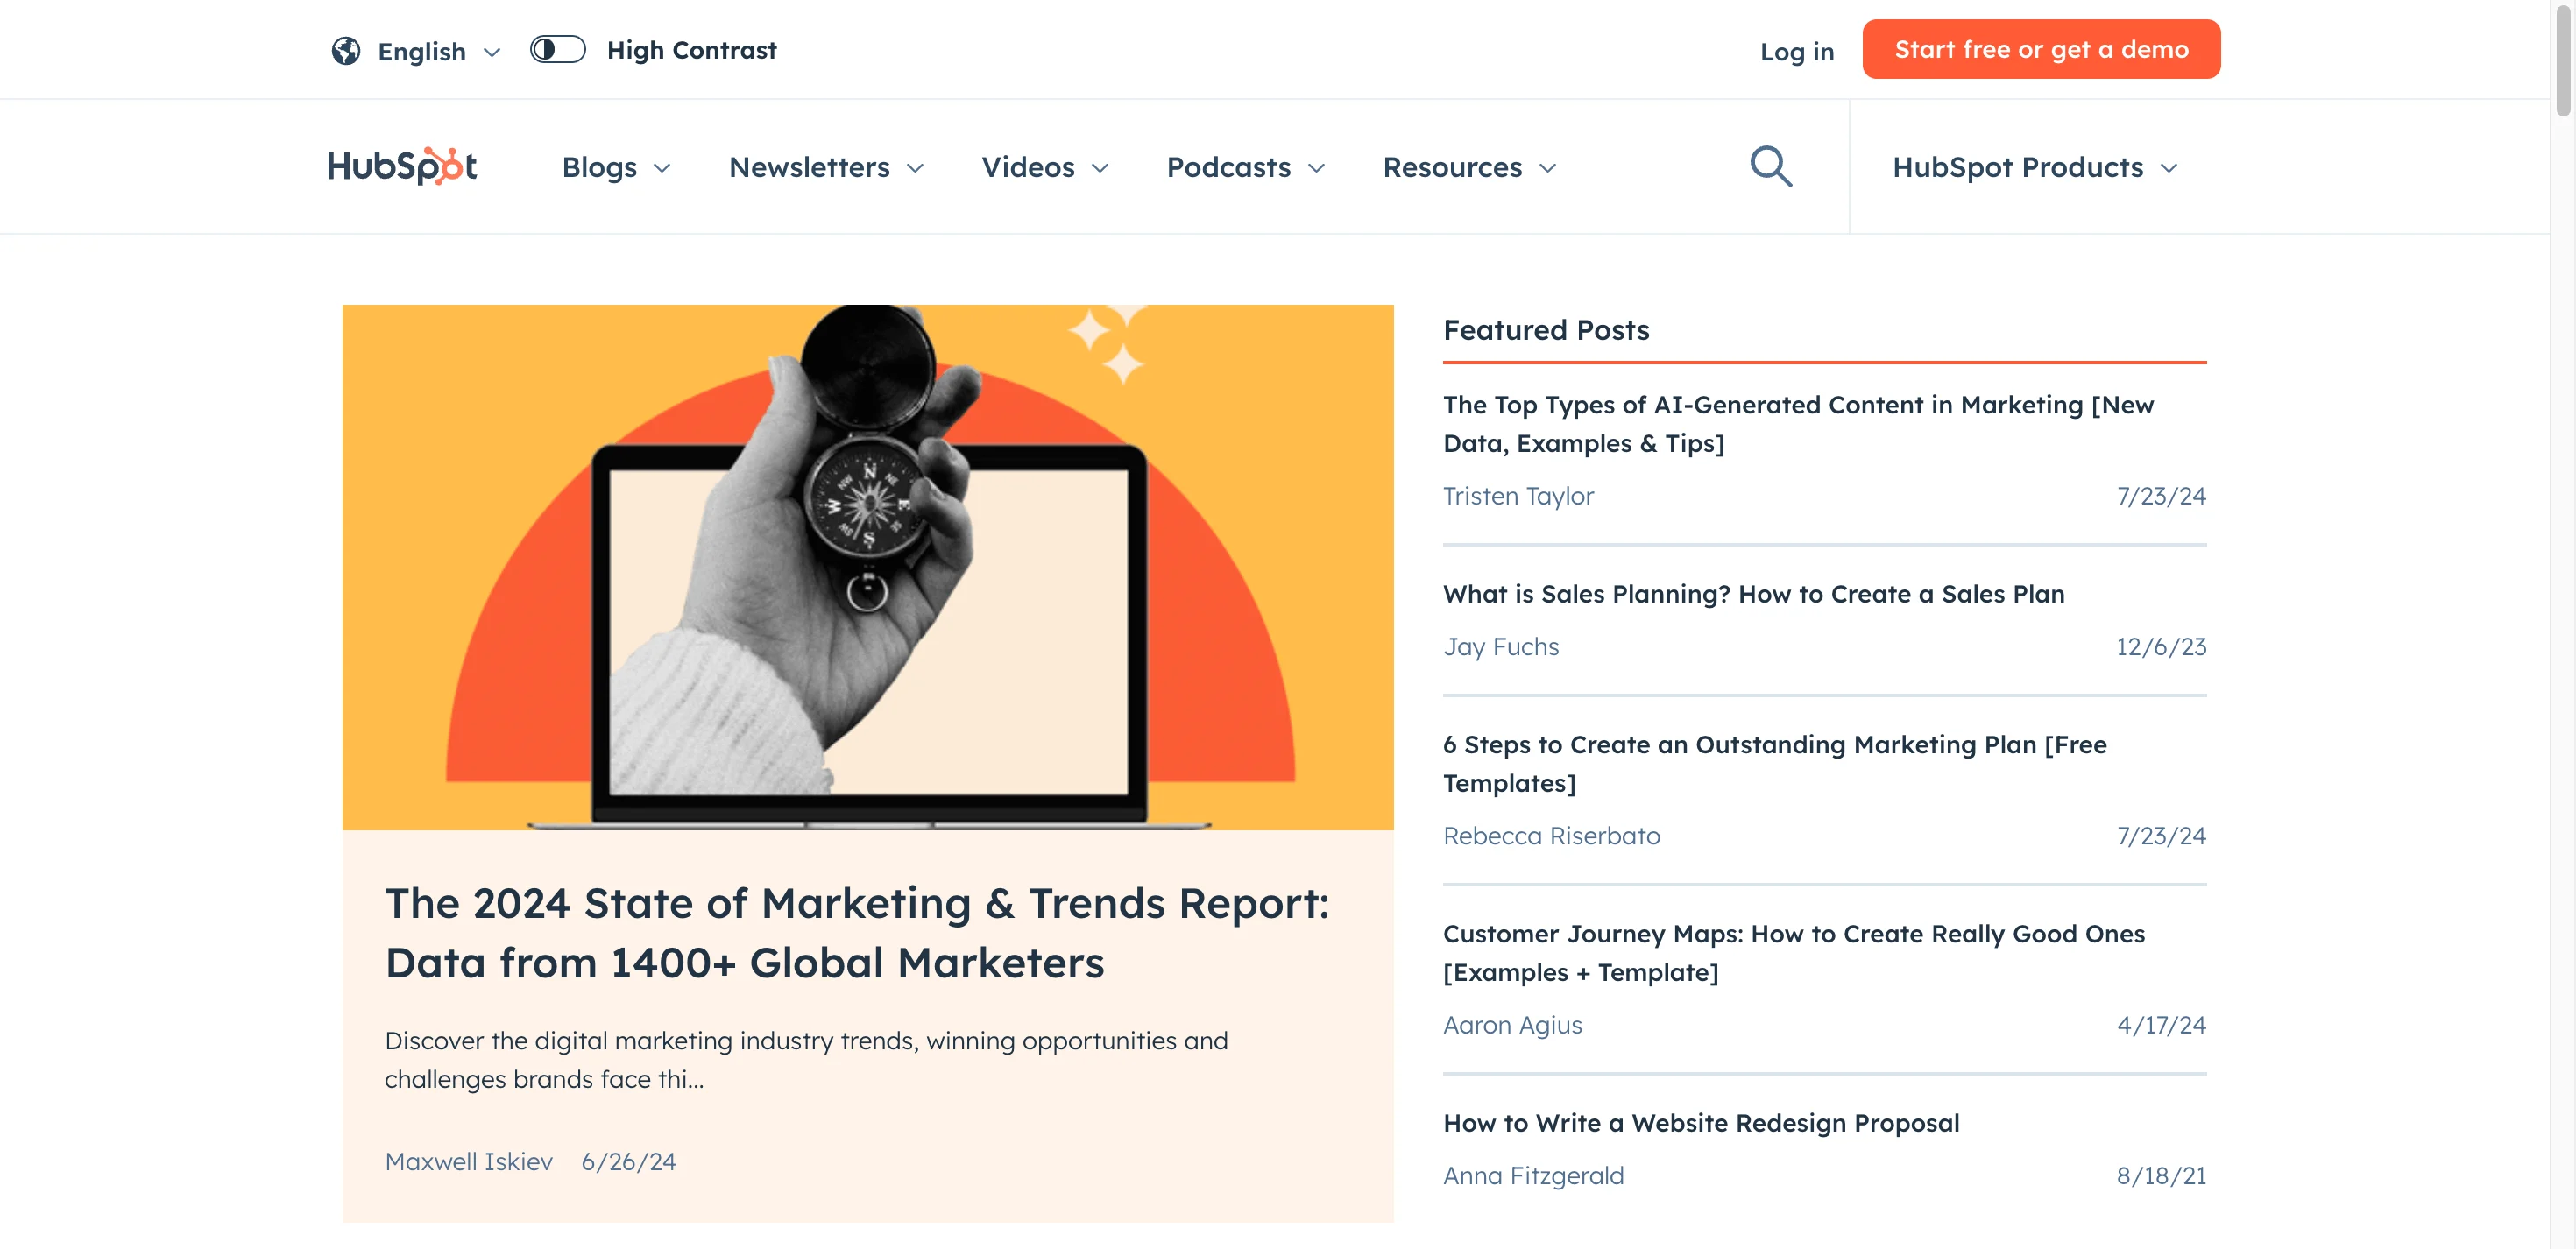Click Start free or get a demo
The height and width of the screenshot is (1249, 2576).
click(x=2040, y=49)
